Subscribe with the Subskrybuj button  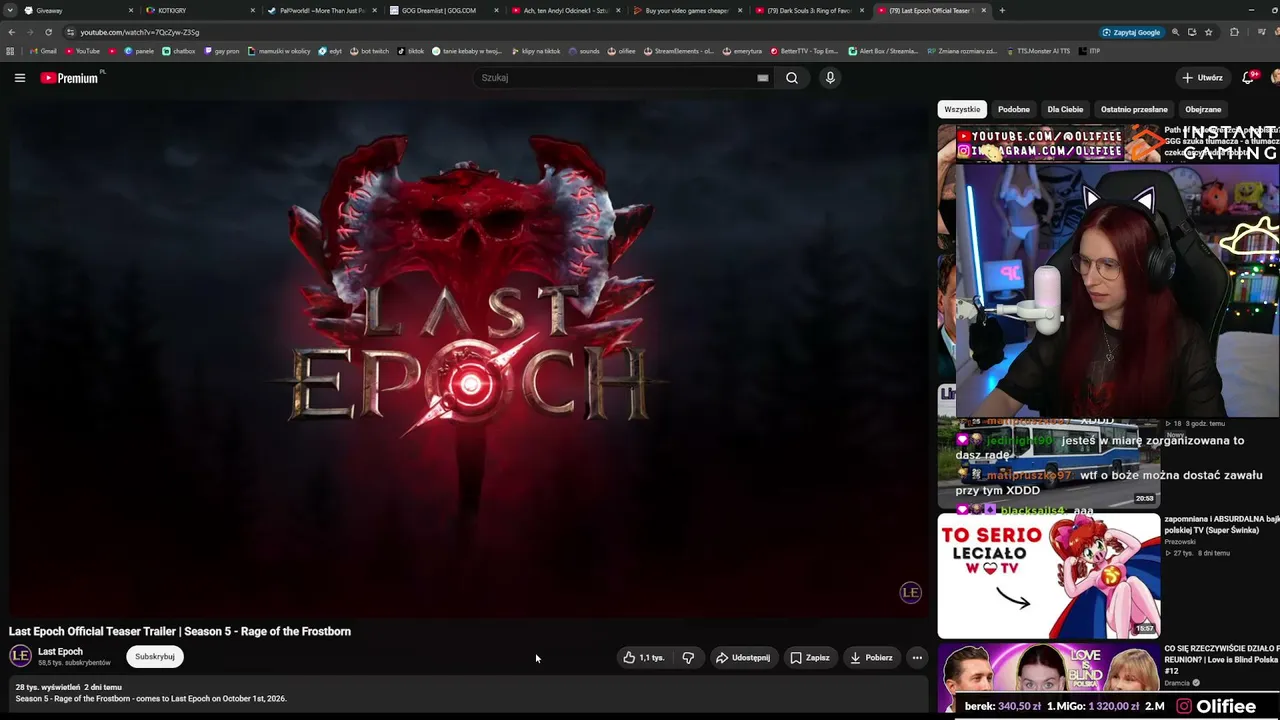pyautogui.click(x=155, y=657)
